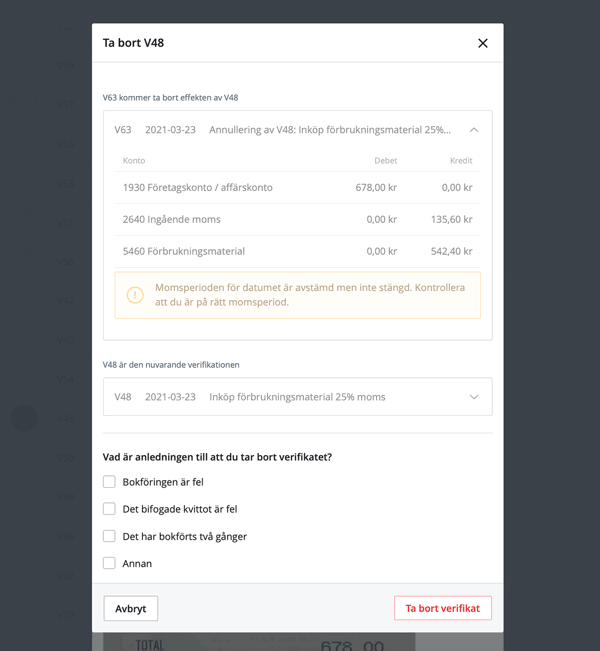Close the Ta bort V48 dialog
The image size is (600, 651).
point(483,43)
